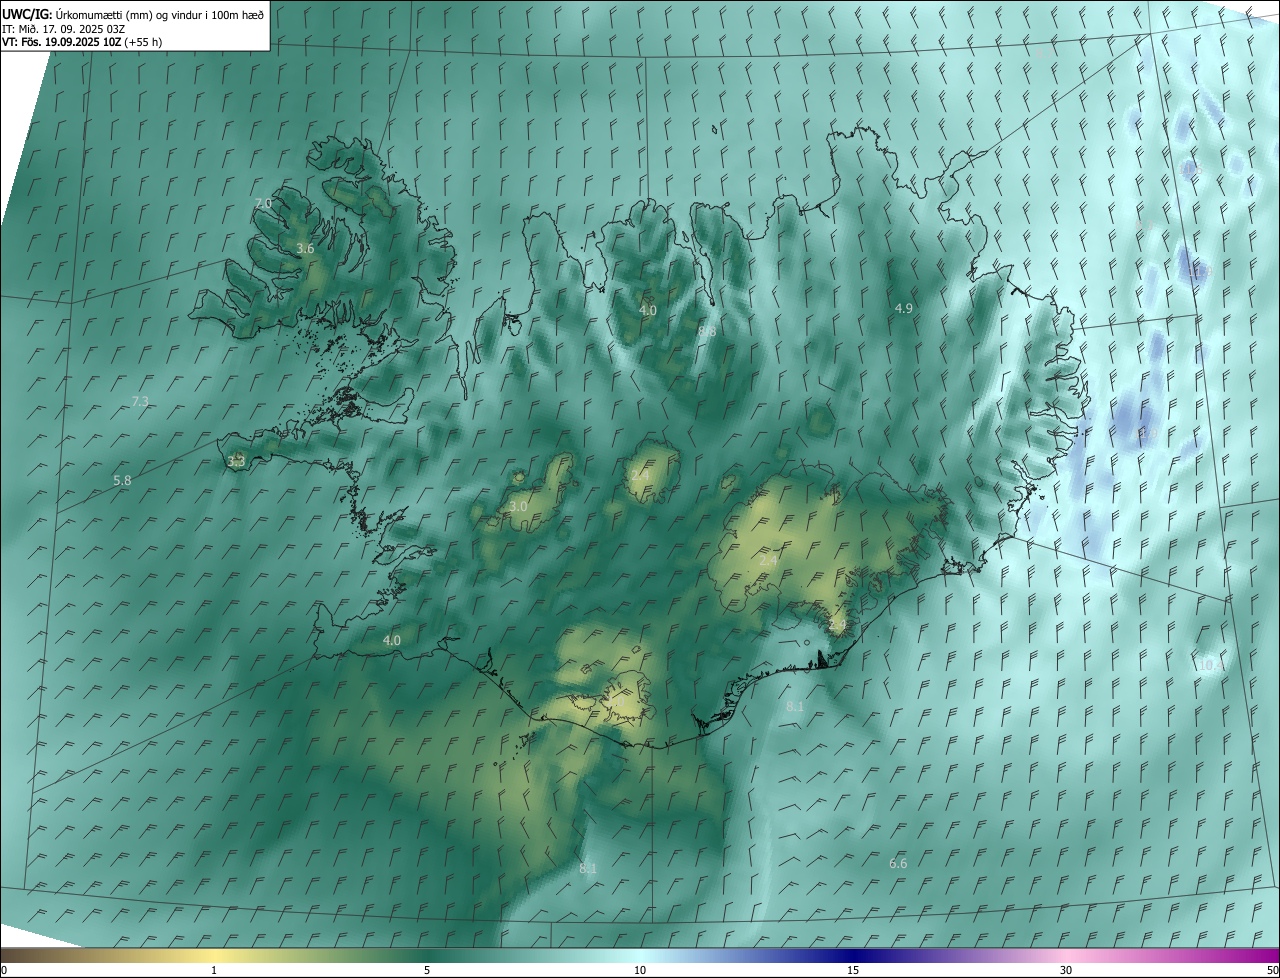Click the 4.0 value in northern Iceland
The height and width of the screenshot is (978, 1280).
pos(648,310)
